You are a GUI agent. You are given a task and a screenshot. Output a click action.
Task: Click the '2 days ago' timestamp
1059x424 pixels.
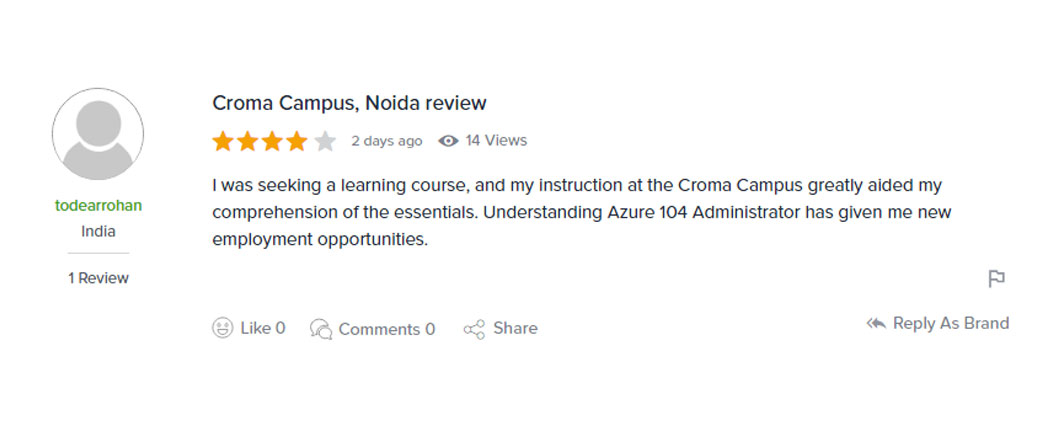[x=386, y=141]
